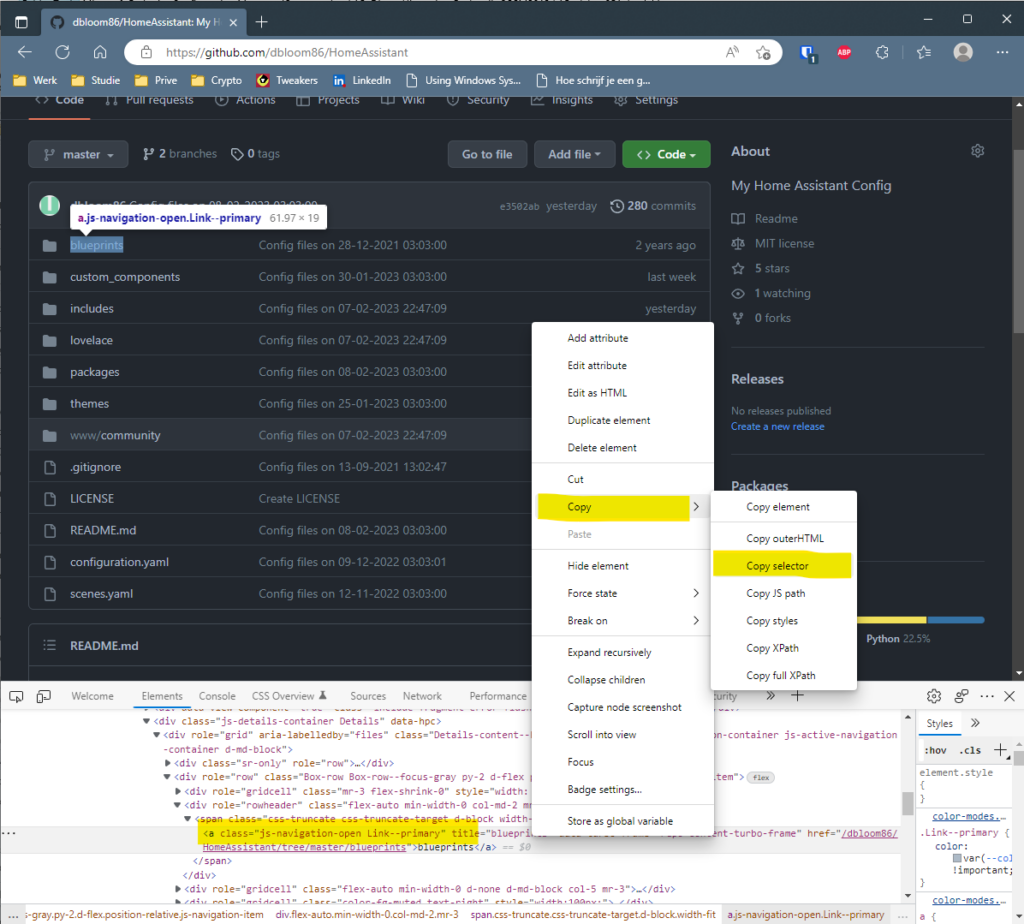1024x924 pixels.
Task: Select Capture node screenshot
Action: [622, 707]
